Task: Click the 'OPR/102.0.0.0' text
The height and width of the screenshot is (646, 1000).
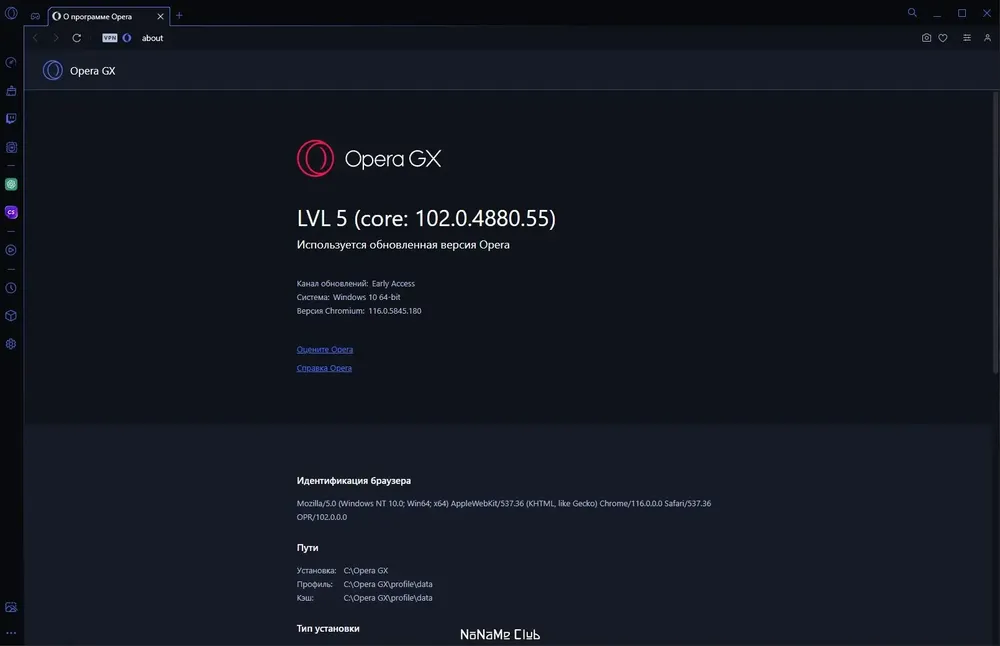Action: (x=322, y=517)
